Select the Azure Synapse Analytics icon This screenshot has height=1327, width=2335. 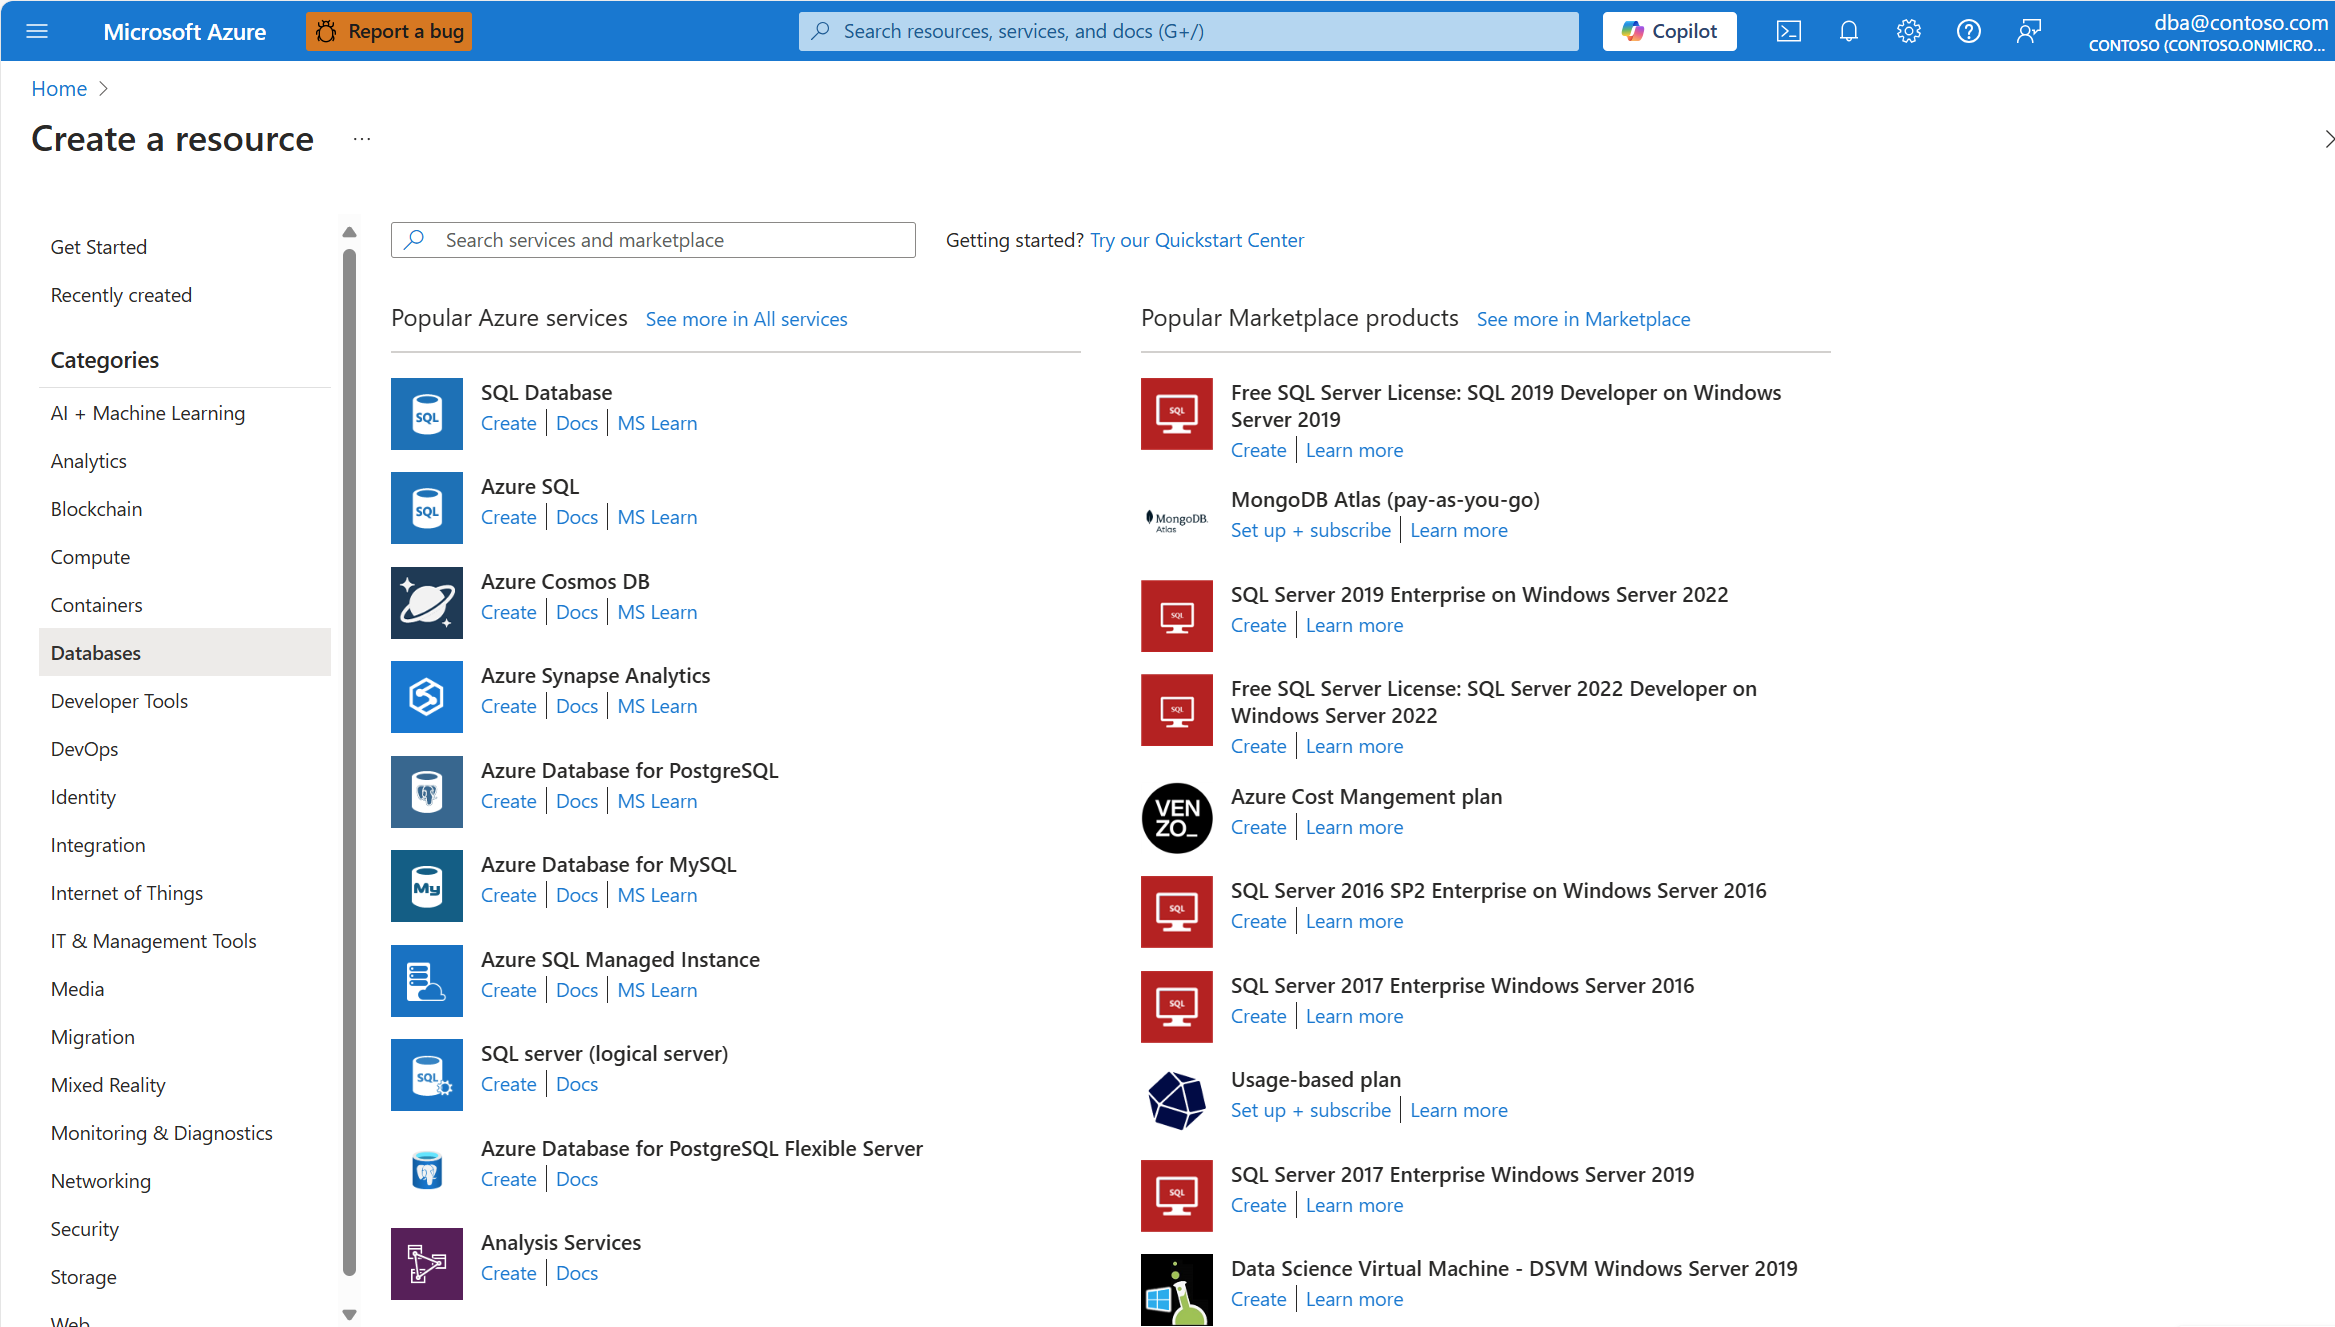[426, 696]
